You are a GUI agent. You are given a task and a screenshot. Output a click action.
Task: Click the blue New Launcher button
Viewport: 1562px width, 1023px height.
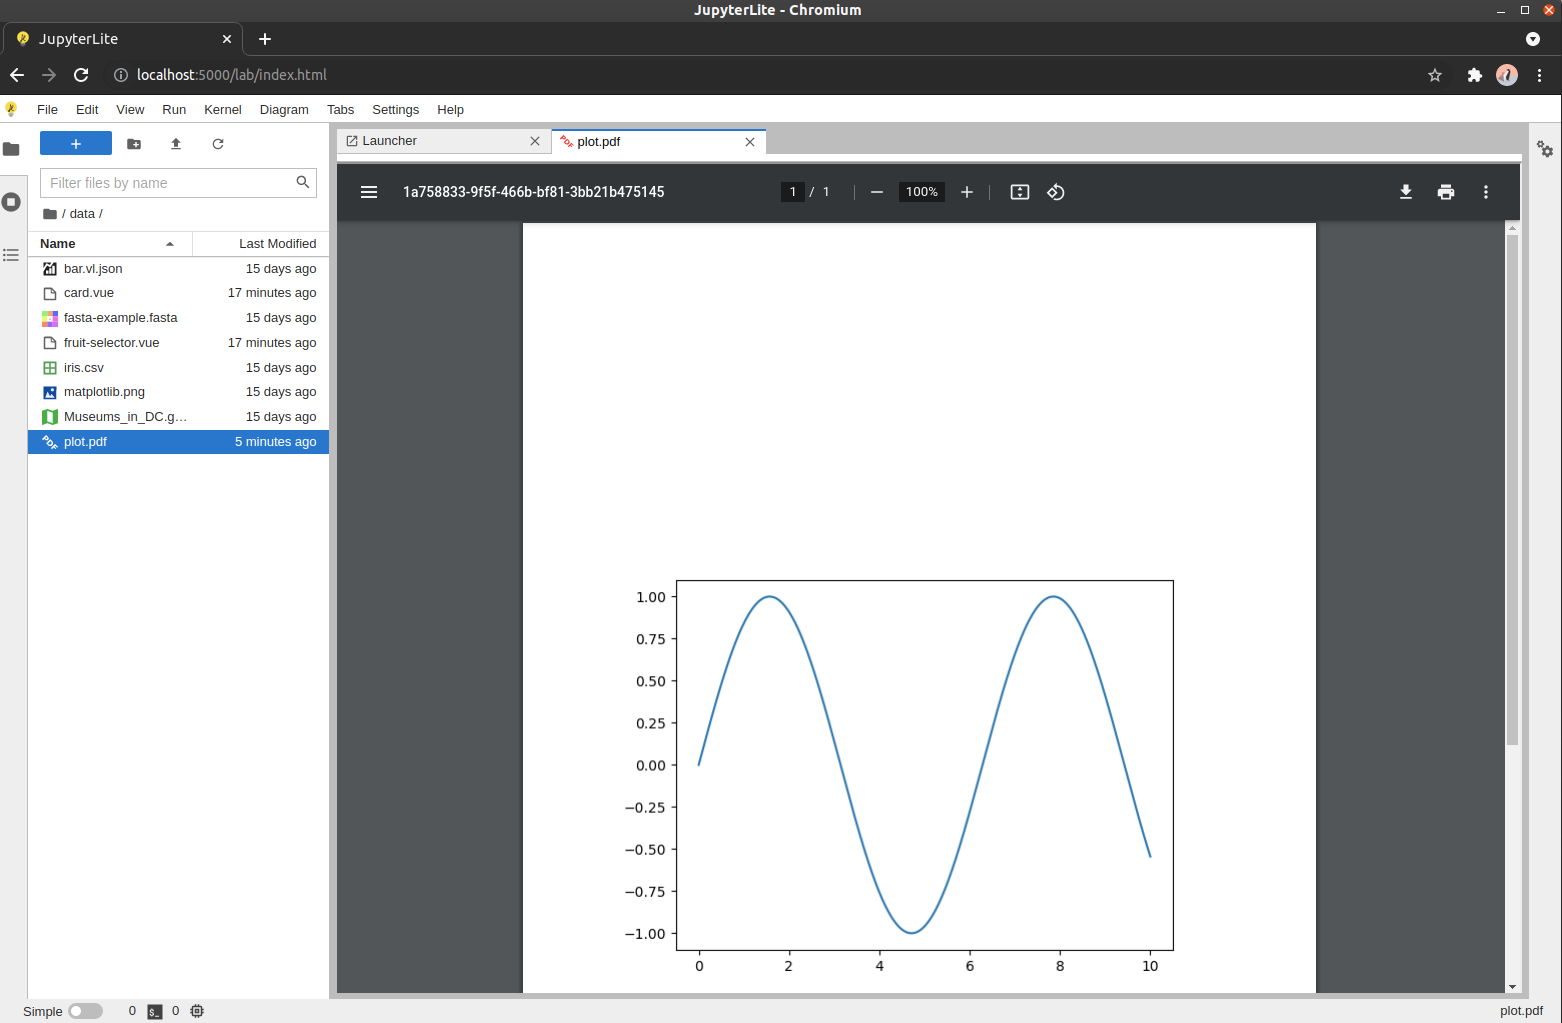coord(75,143)
